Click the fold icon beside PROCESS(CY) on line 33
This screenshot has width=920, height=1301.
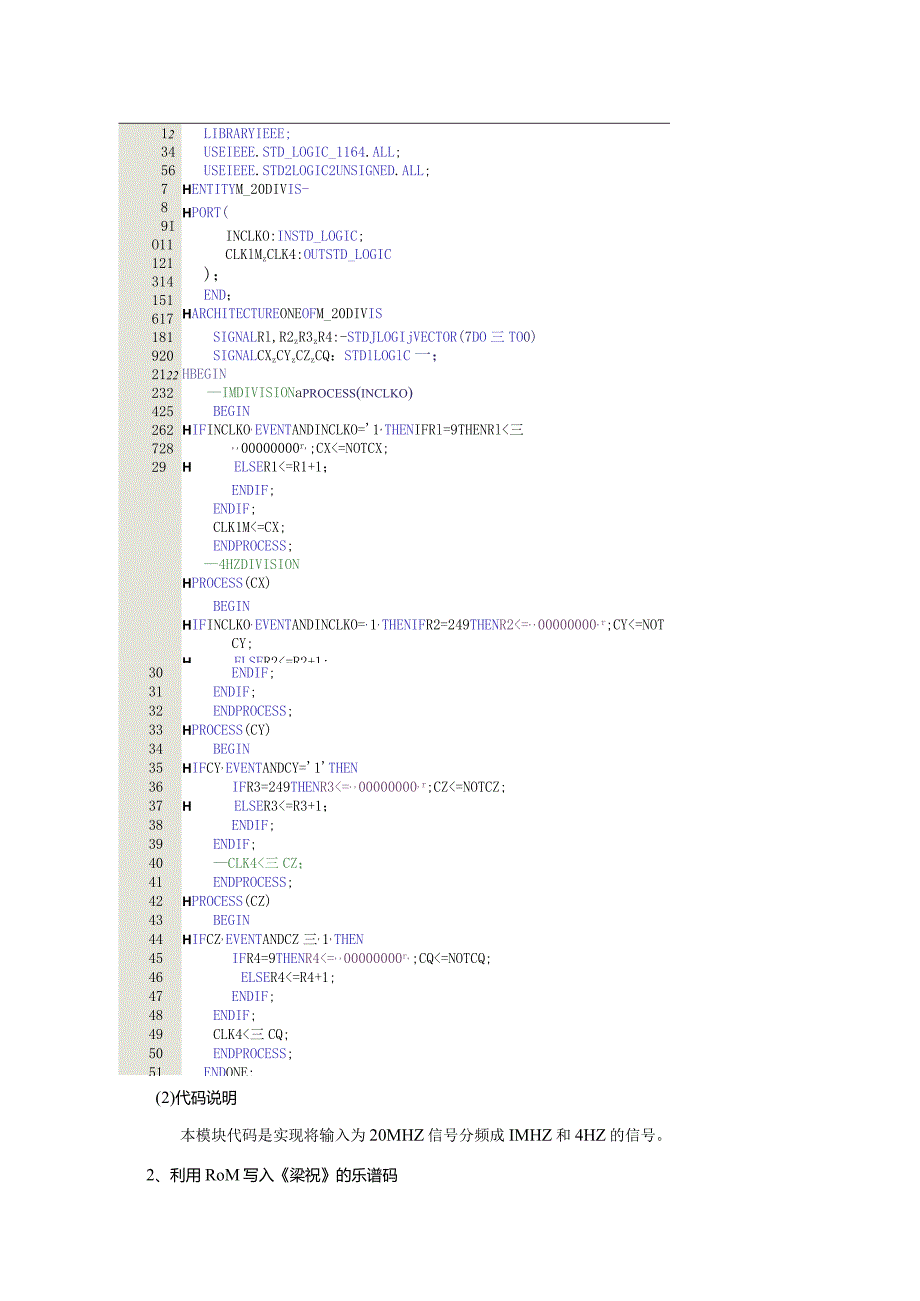184,730
